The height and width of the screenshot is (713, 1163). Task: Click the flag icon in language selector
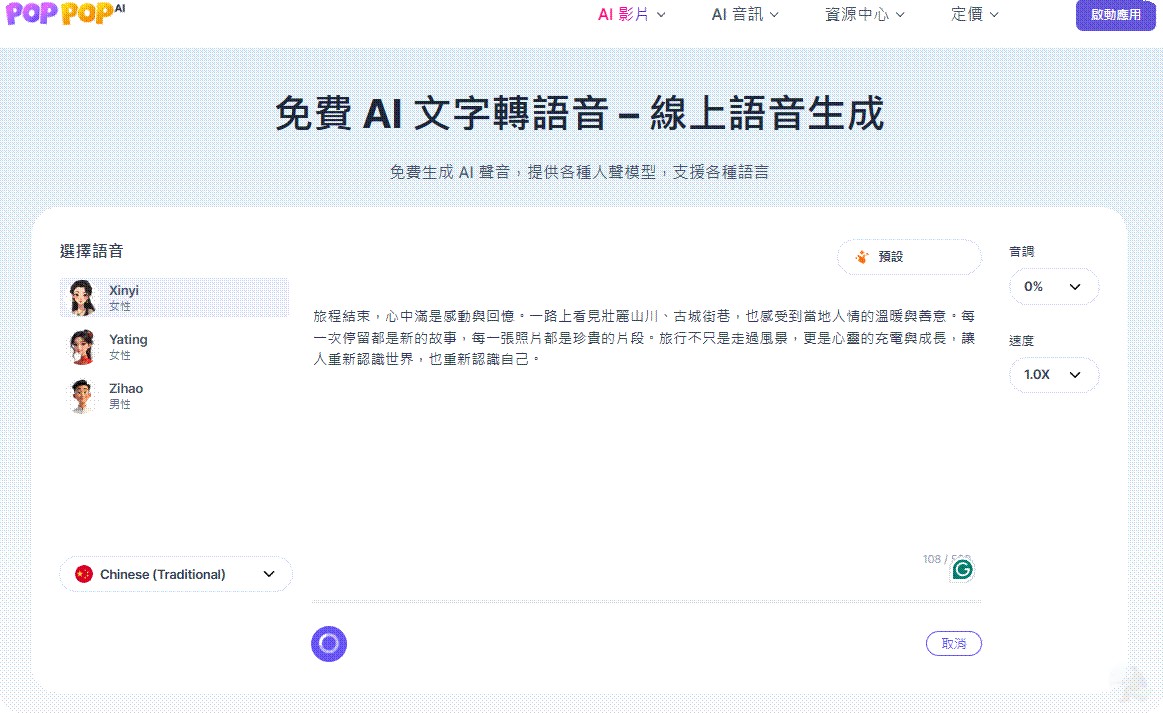[84, 574]
